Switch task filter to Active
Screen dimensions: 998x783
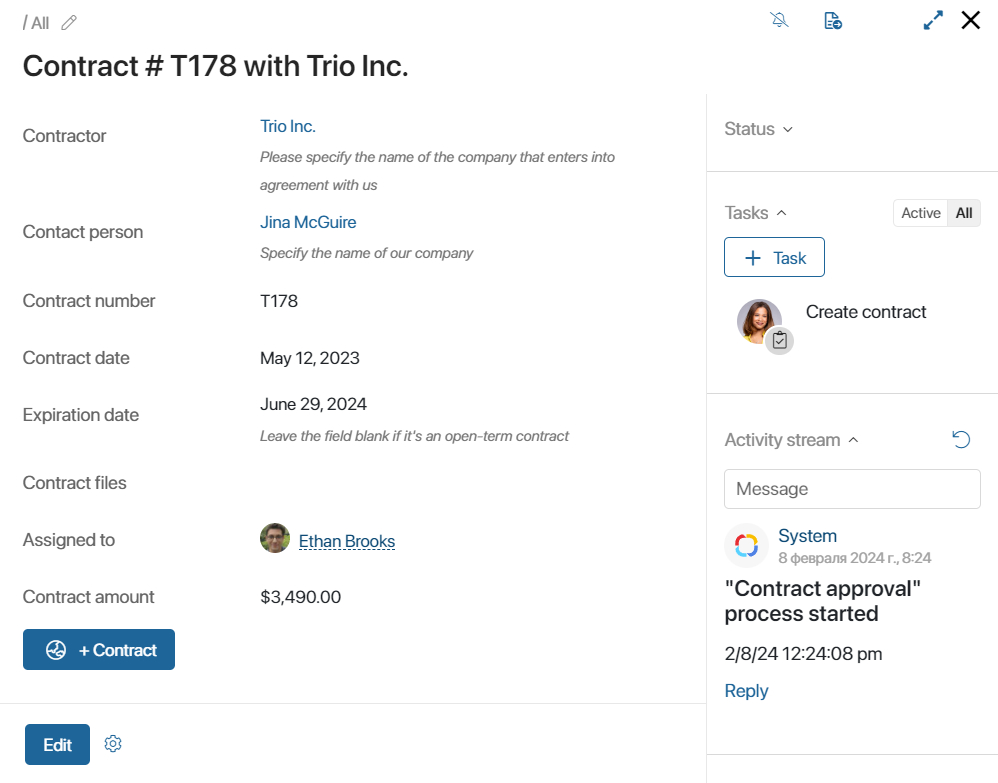[920, 213]
